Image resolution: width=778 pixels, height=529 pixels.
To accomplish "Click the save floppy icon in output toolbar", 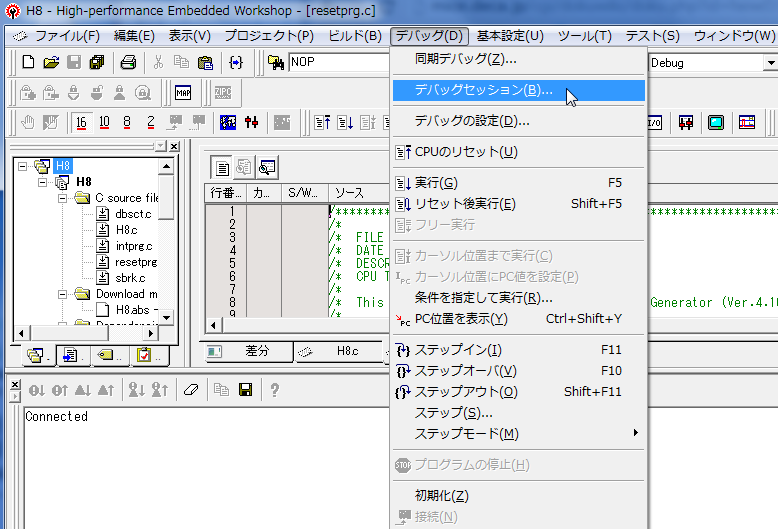I will tap(244, 390).
